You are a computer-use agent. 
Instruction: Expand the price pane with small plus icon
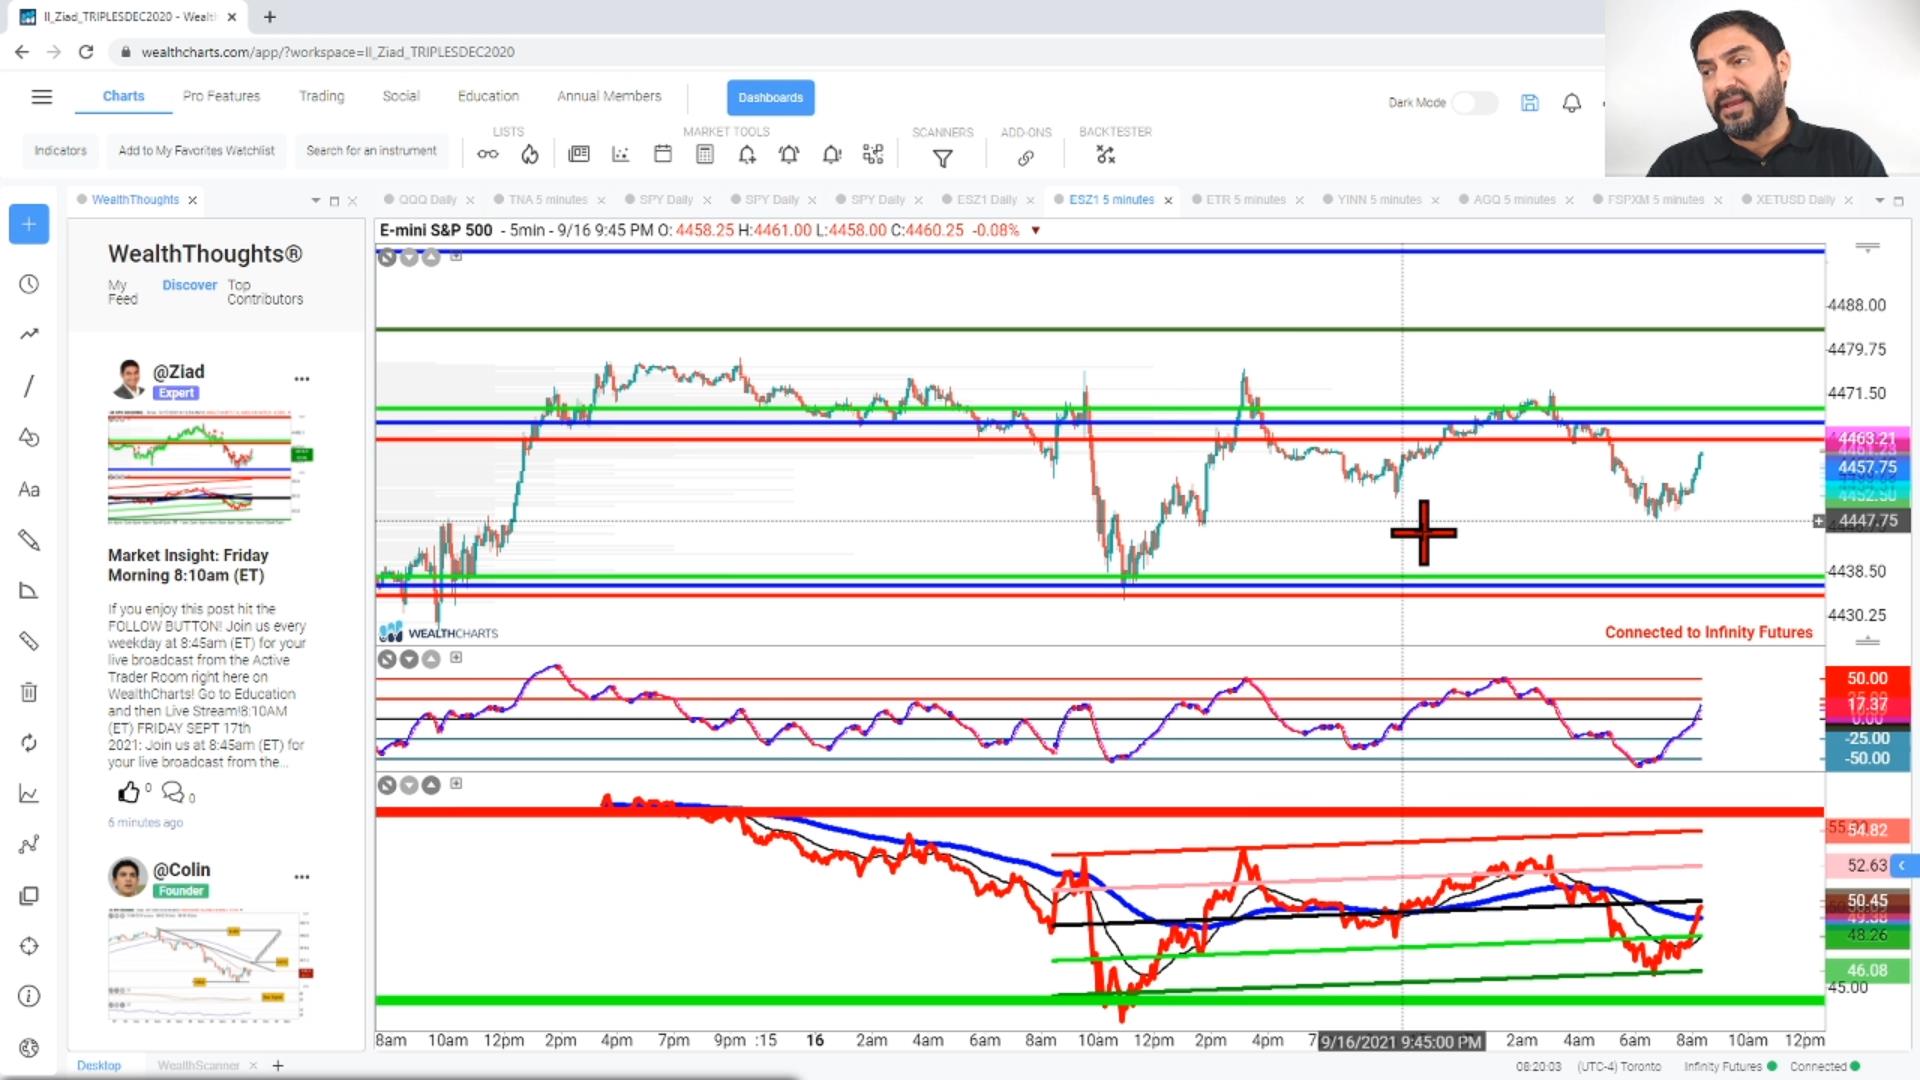(456, 256)
